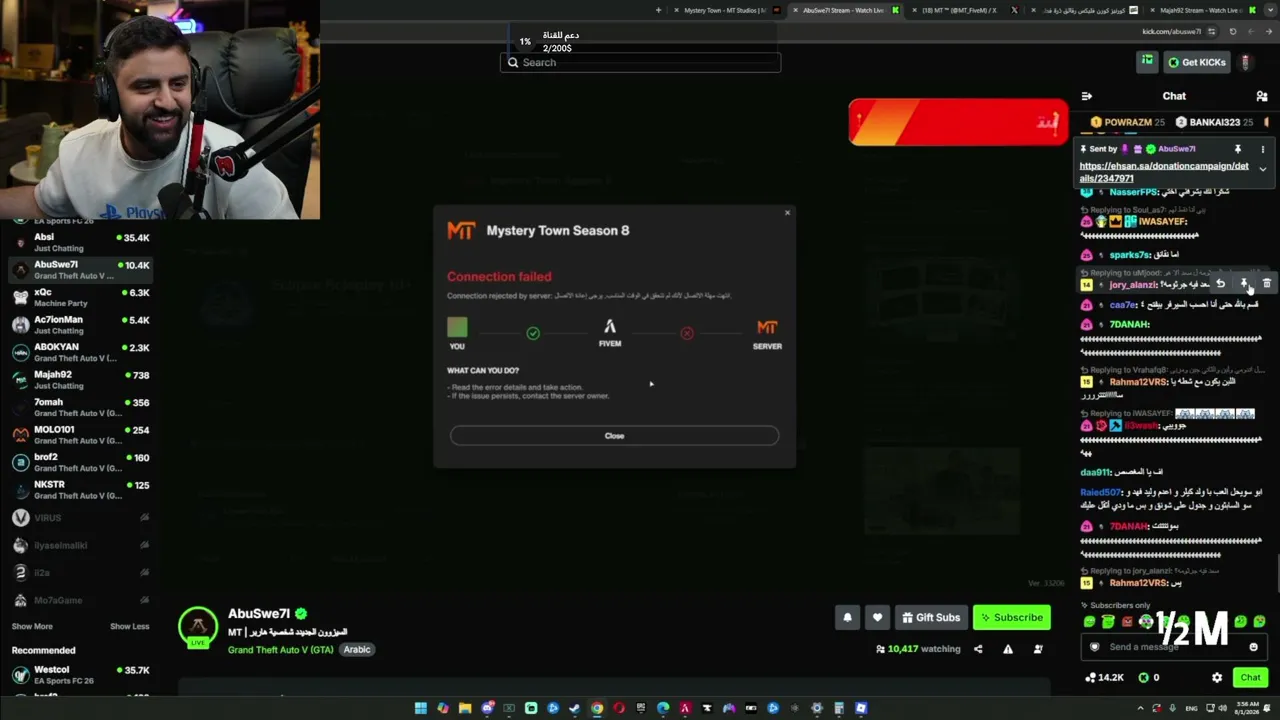Open Majah92 channel in sidebar
The image size is (1280, 720).
coord(80,380)
